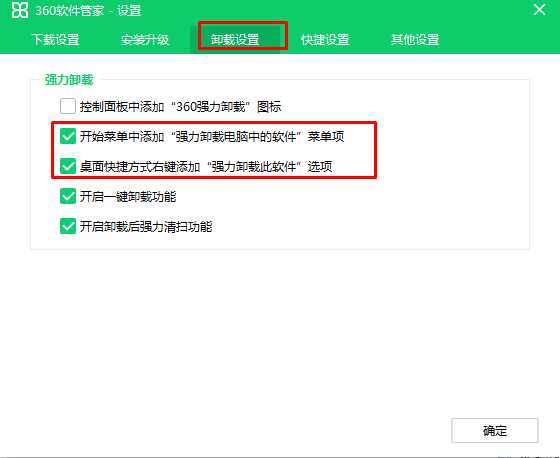Enable the 控制面板中添加360强力卸载图标 checkbox
This screenshot has height=458, width=560.
pos(68,106)
